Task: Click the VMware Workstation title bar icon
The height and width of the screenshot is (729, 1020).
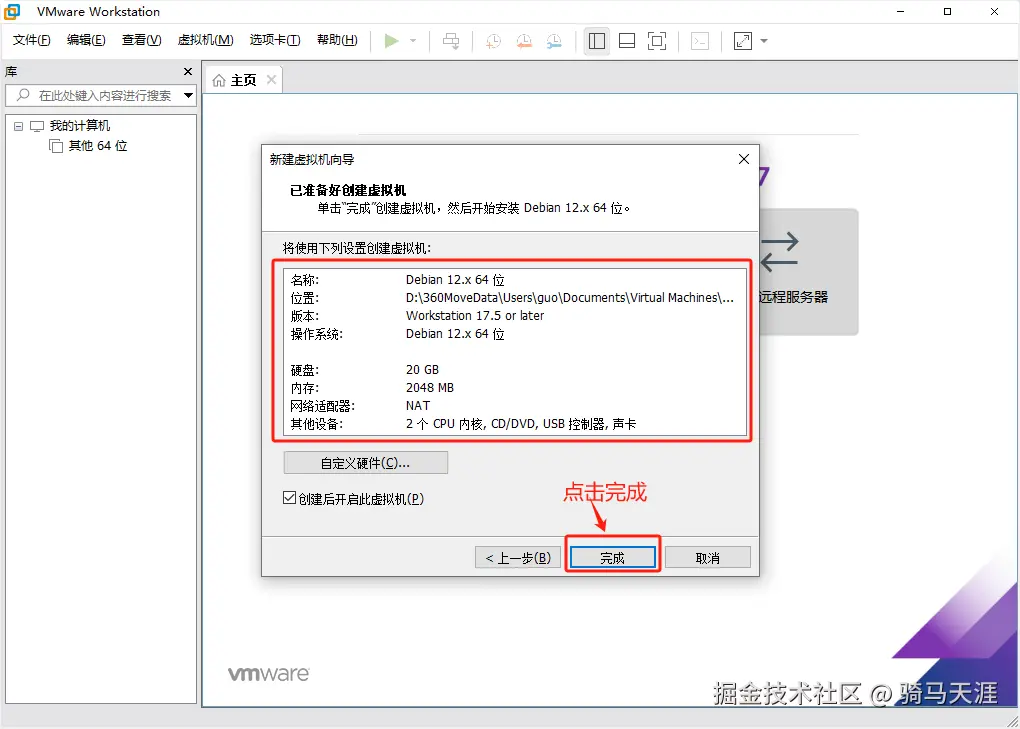Action: [12, 12]
